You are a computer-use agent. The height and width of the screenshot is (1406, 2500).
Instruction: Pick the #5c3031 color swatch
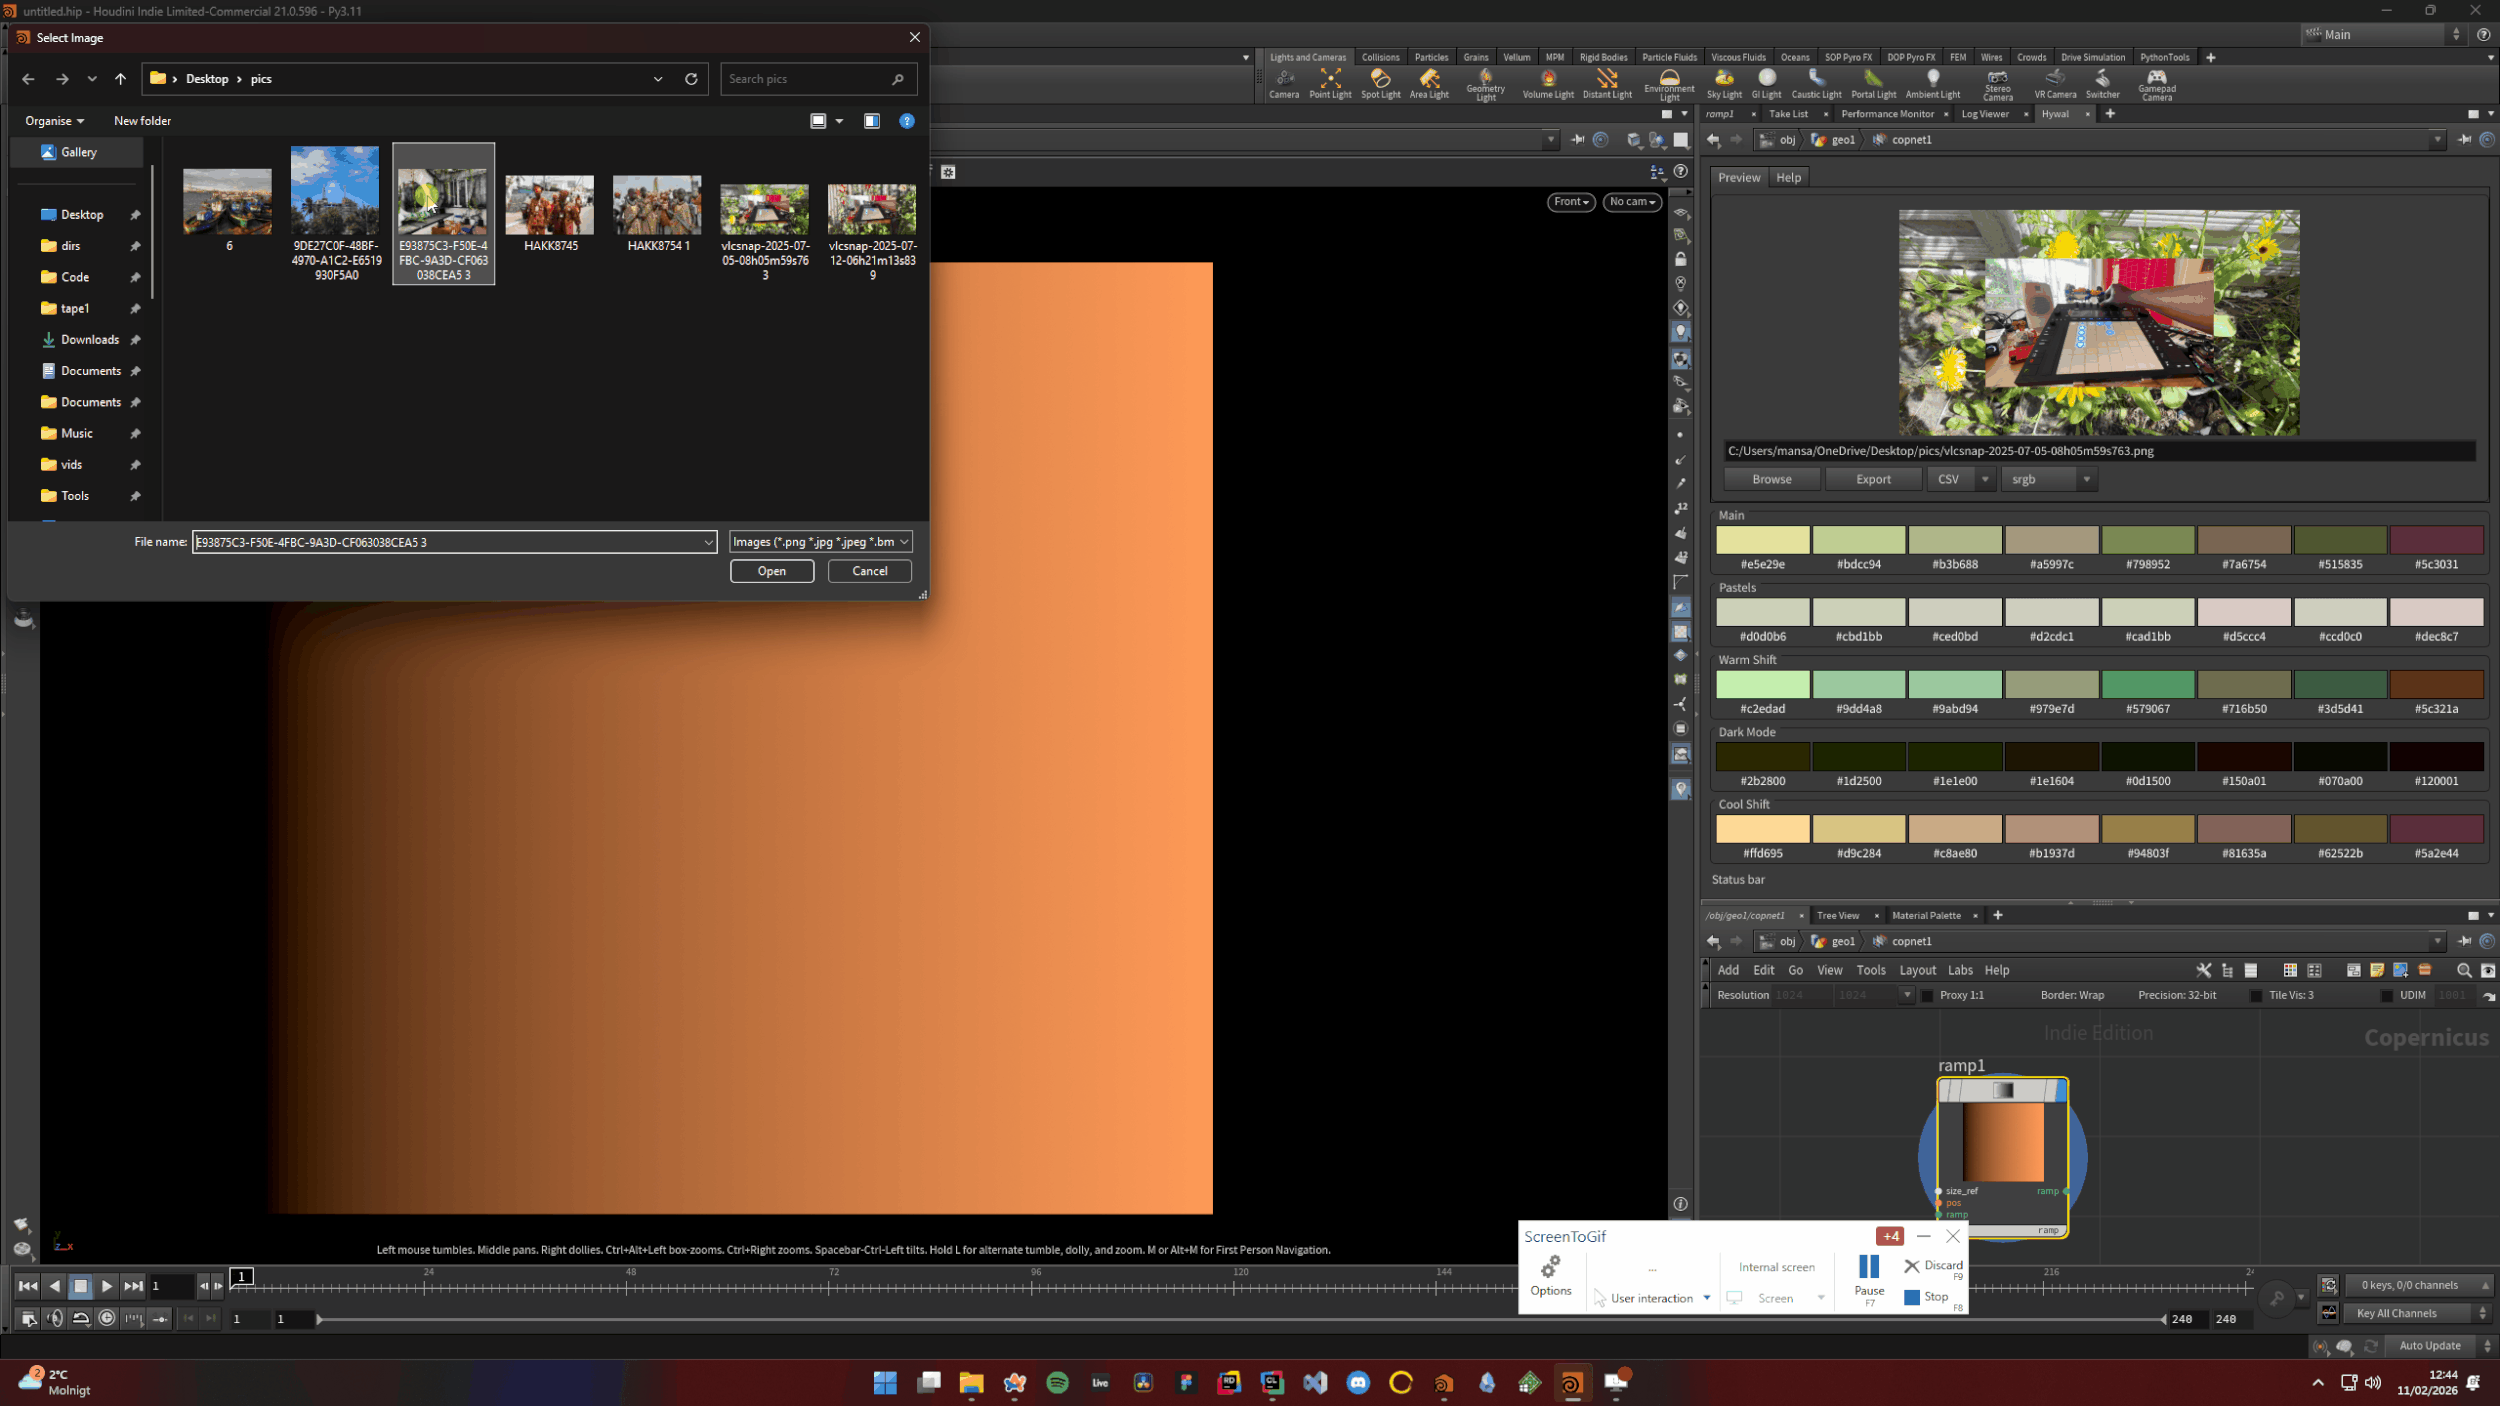pos(2436,541)
